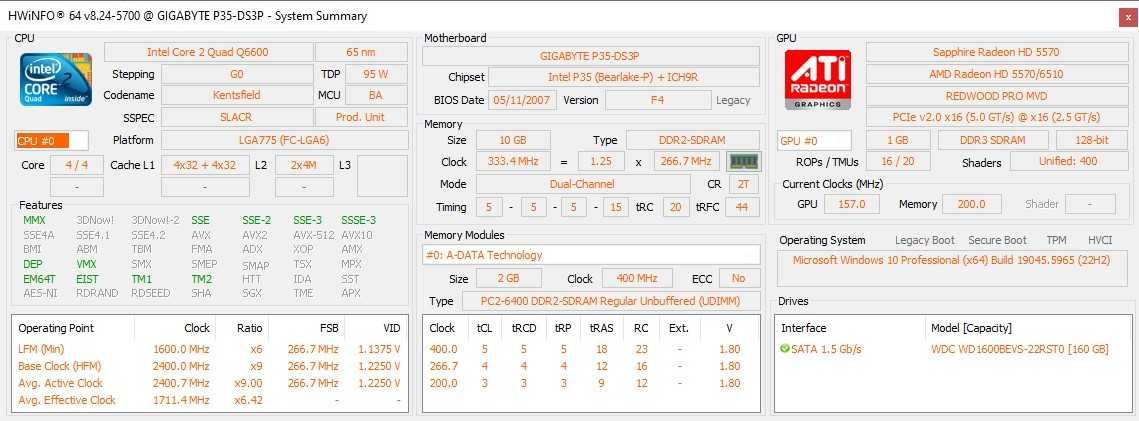Click the Prod. Unit field
The width and height of the screenshot is (1139, 421).
361,117
